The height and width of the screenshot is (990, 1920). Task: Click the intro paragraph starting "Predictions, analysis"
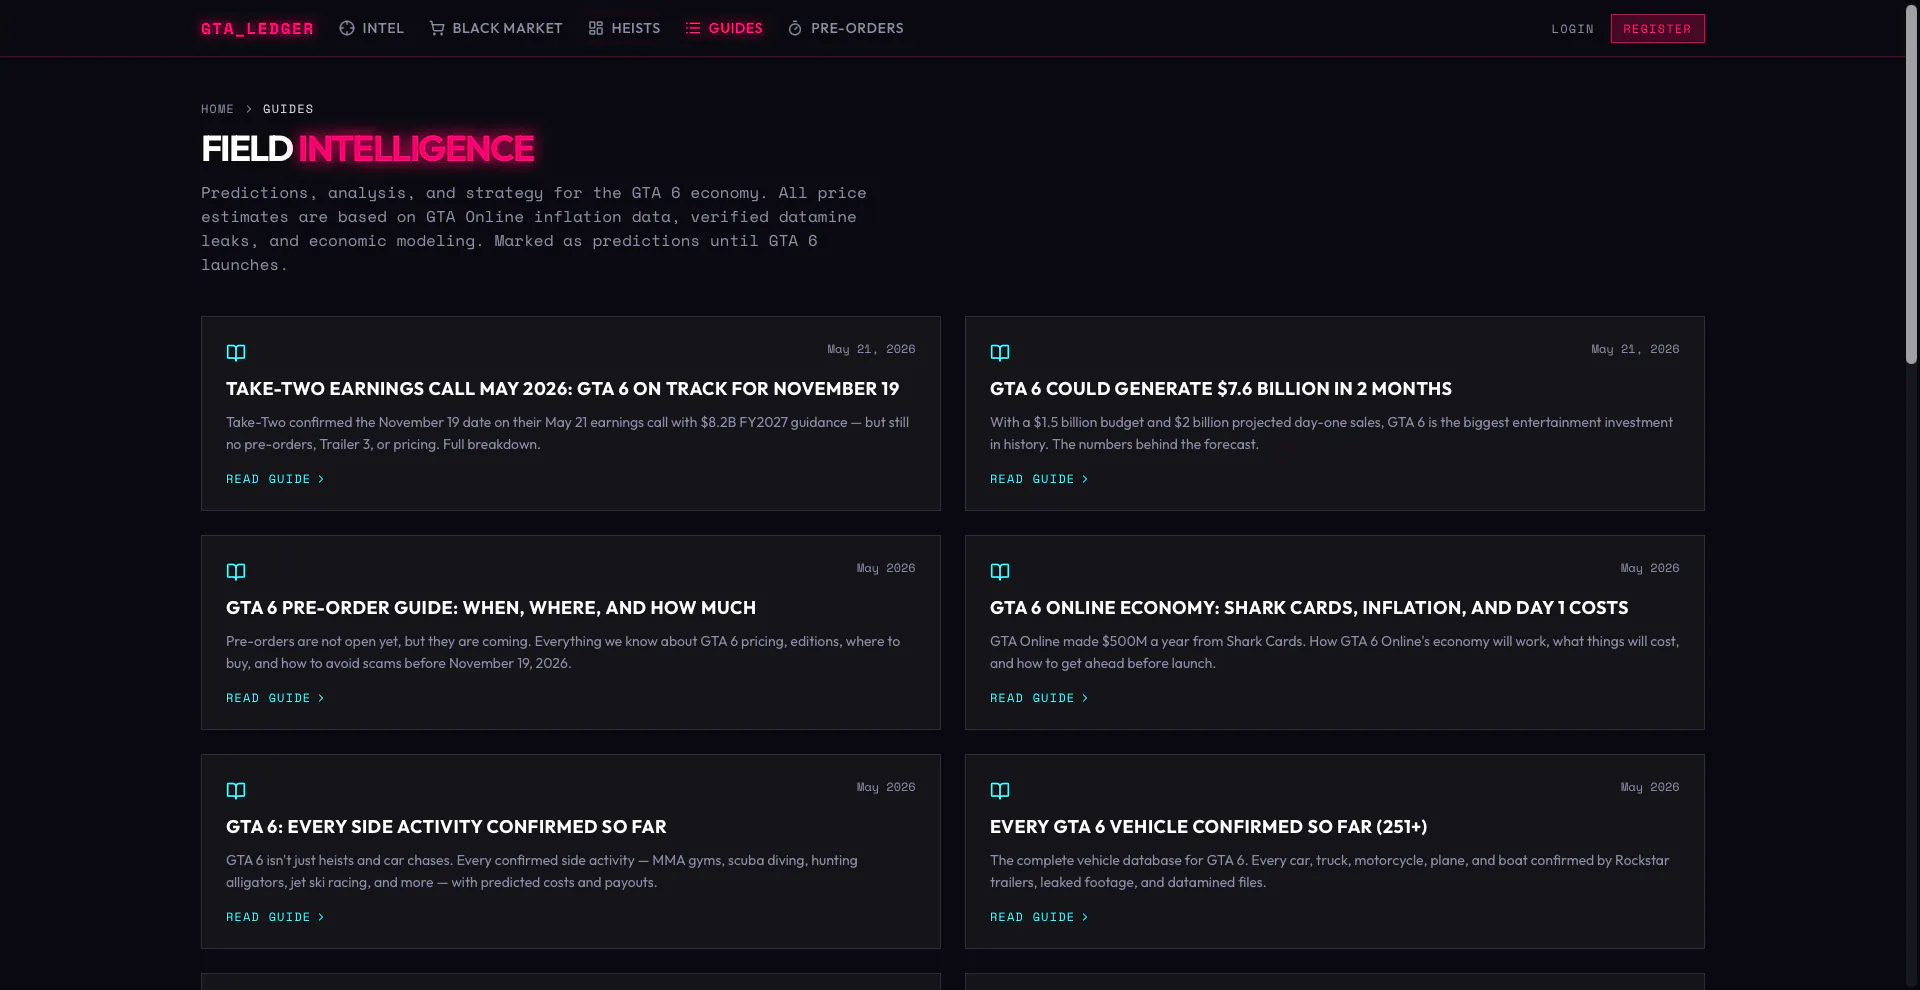(x=534, y=229)
